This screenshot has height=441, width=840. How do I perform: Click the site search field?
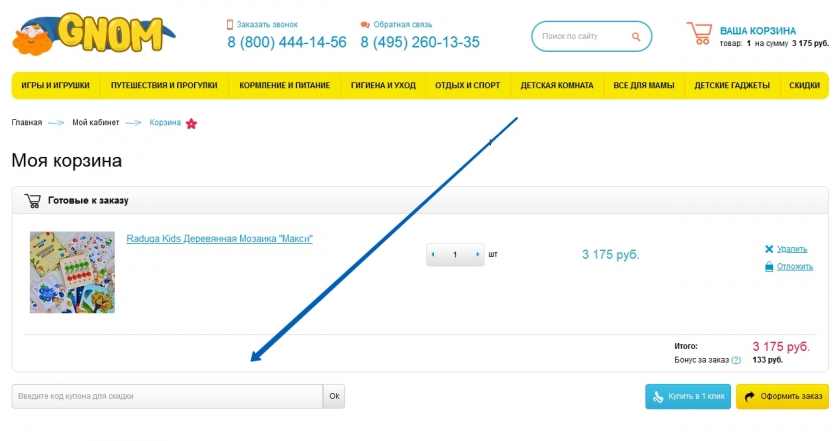[x=582, y=37]
